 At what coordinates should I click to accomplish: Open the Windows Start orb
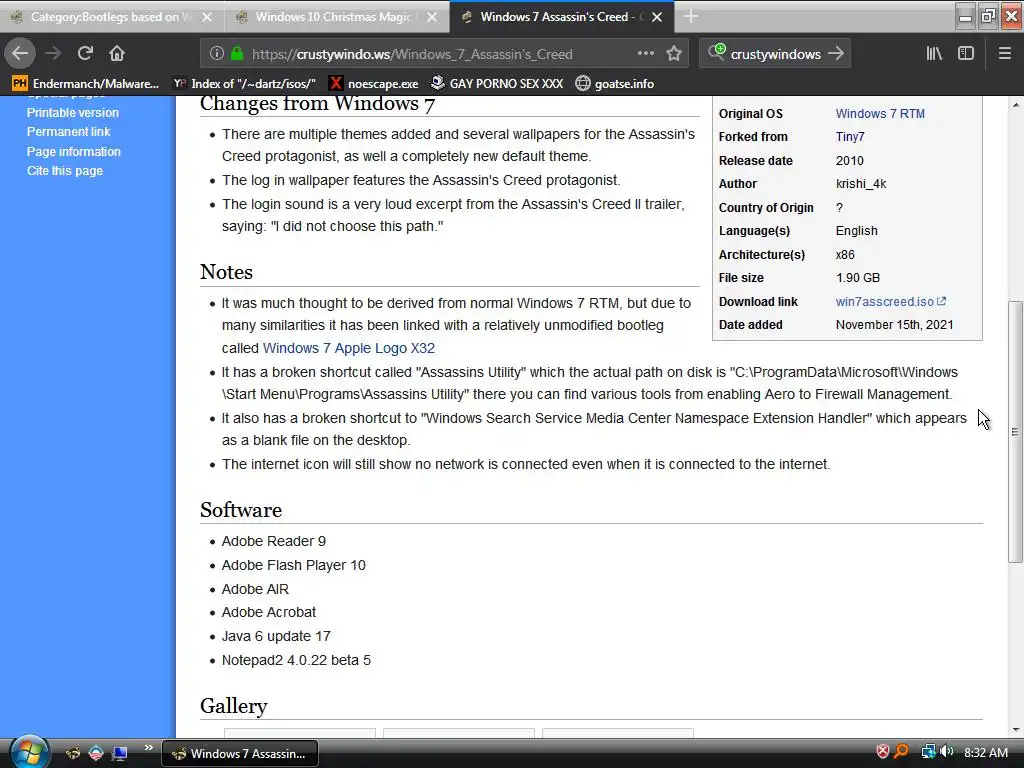click(29, 752)
